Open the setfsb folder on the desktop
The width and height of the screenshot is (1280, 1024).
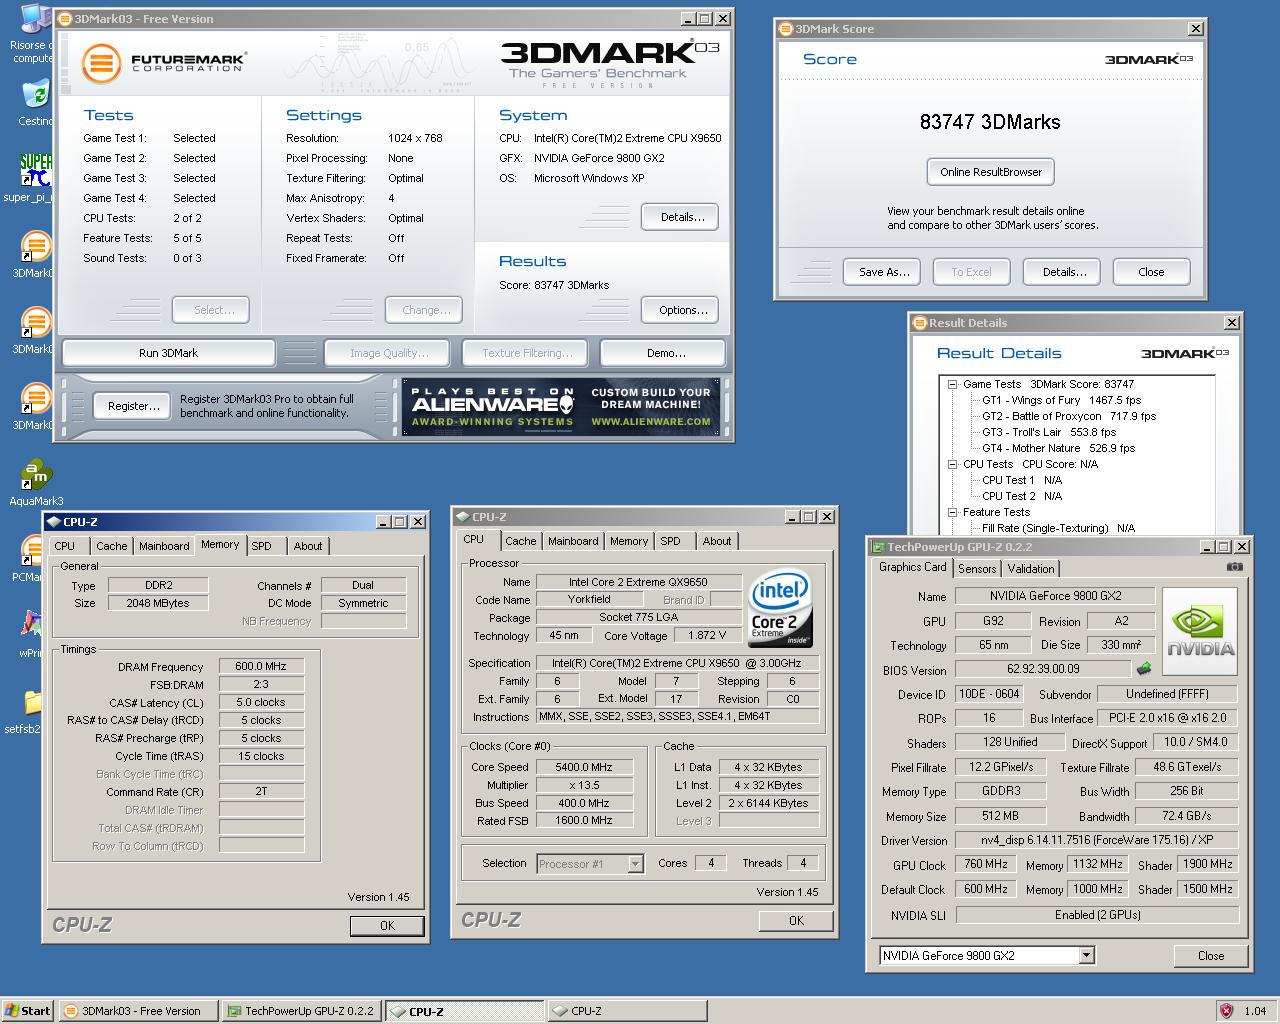tap(33, 703)
